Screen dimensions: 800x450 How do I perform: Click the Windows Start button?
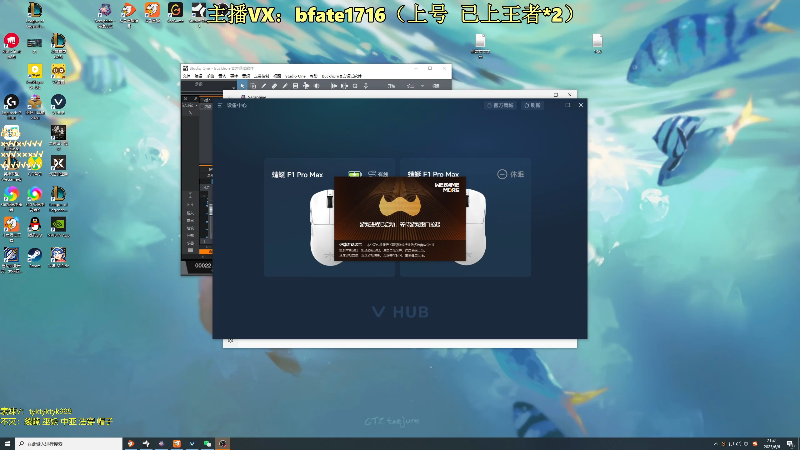coord(7,444)
